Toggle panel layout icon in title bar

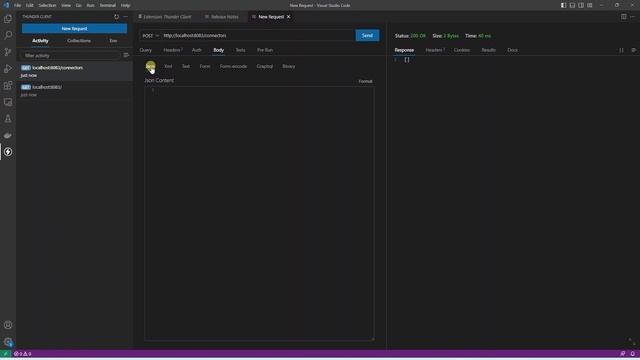click(572, 5)
